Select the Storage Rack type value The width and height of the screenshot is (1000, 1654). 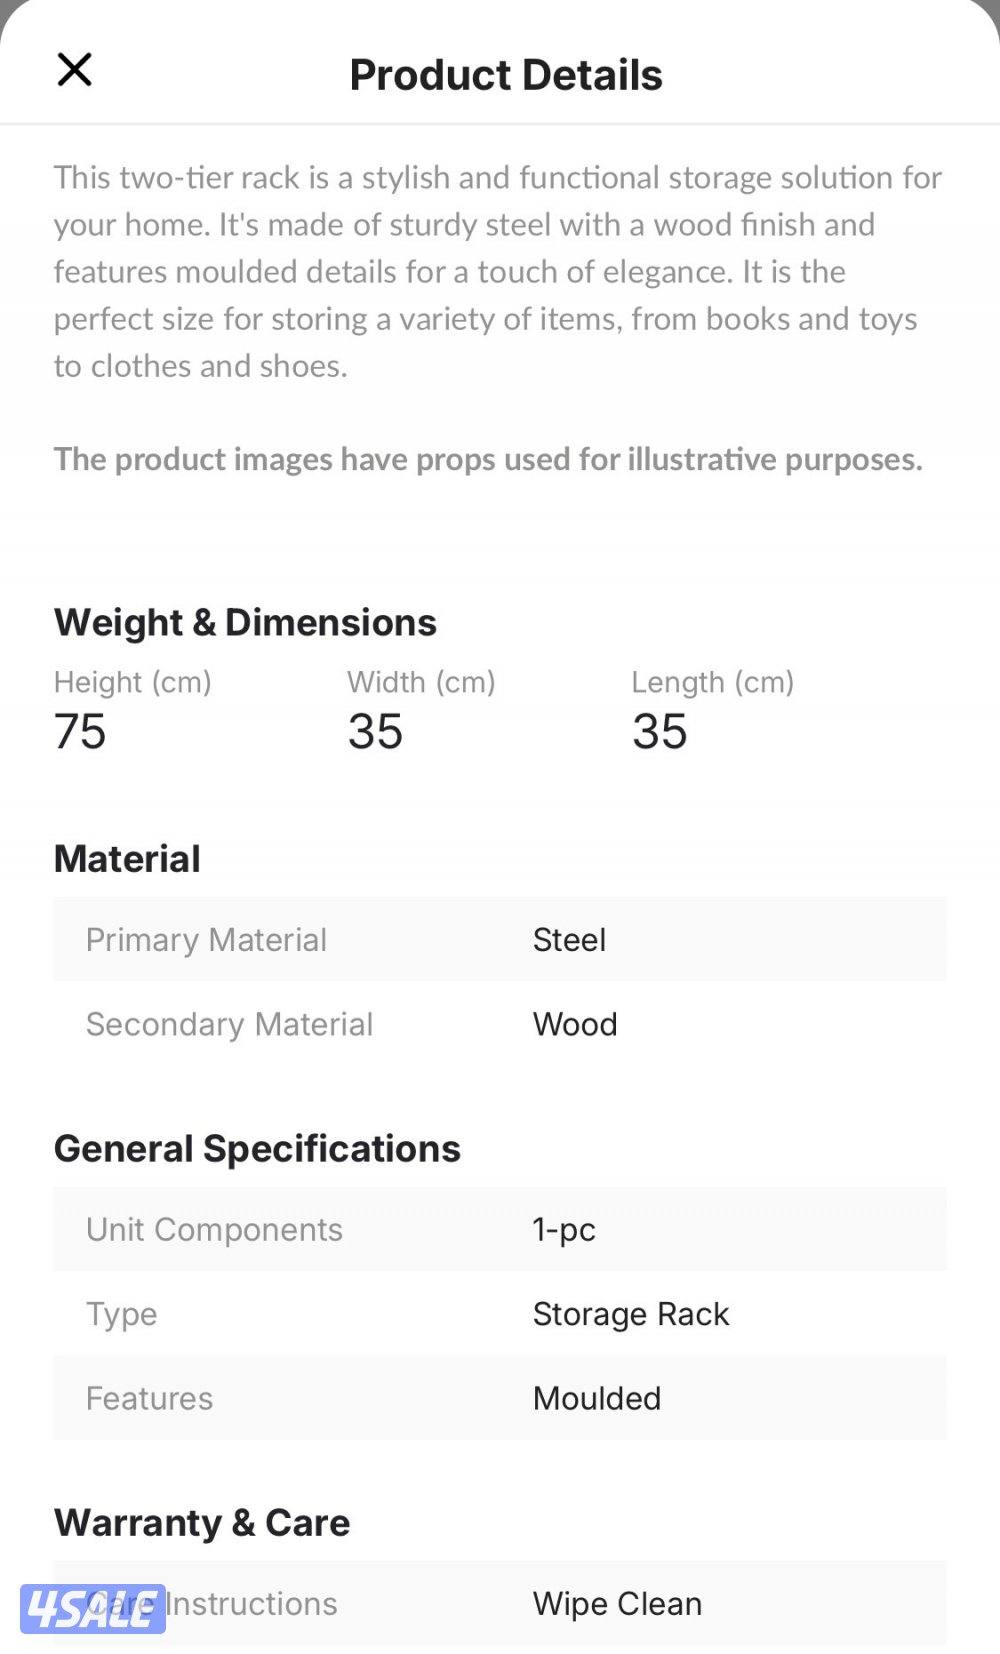(x=631, y=1314)
